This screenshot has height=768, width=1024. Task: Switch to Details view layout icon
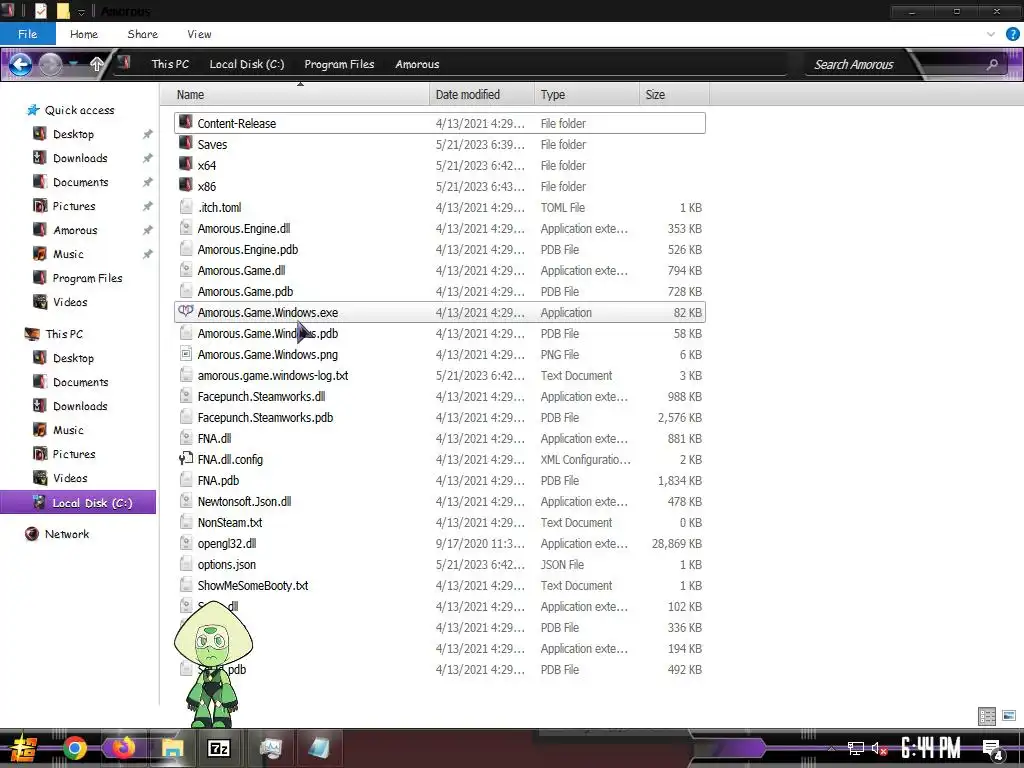(987, 716)
